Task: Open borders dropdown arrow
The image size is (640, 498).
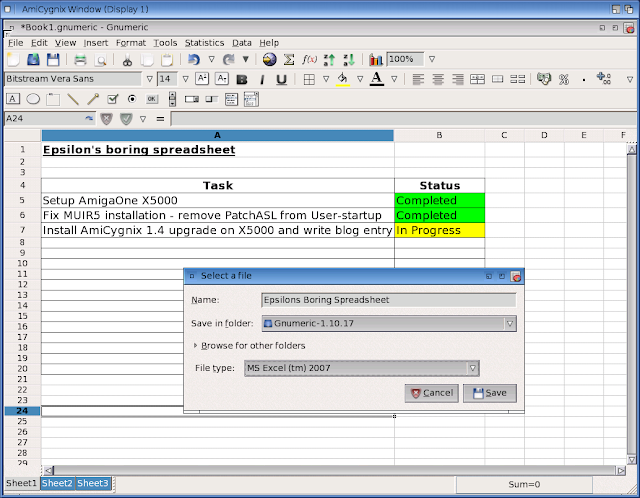Action: 326,79
